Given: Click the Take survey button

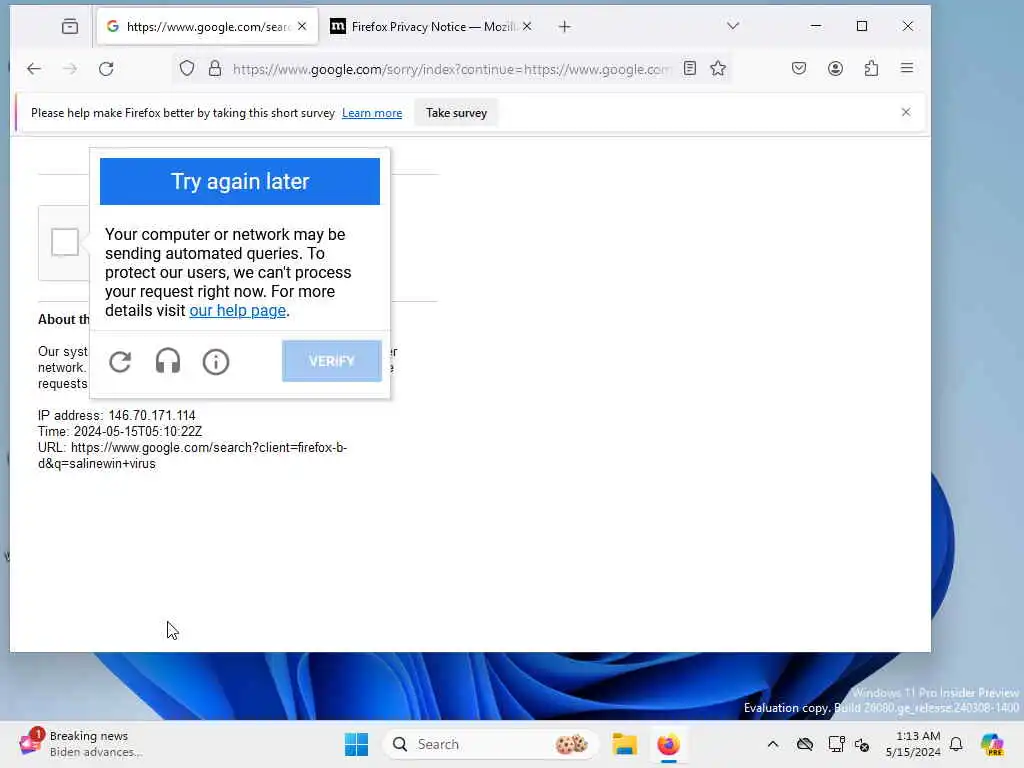Looking at the screenshot, I should [456, 113].
